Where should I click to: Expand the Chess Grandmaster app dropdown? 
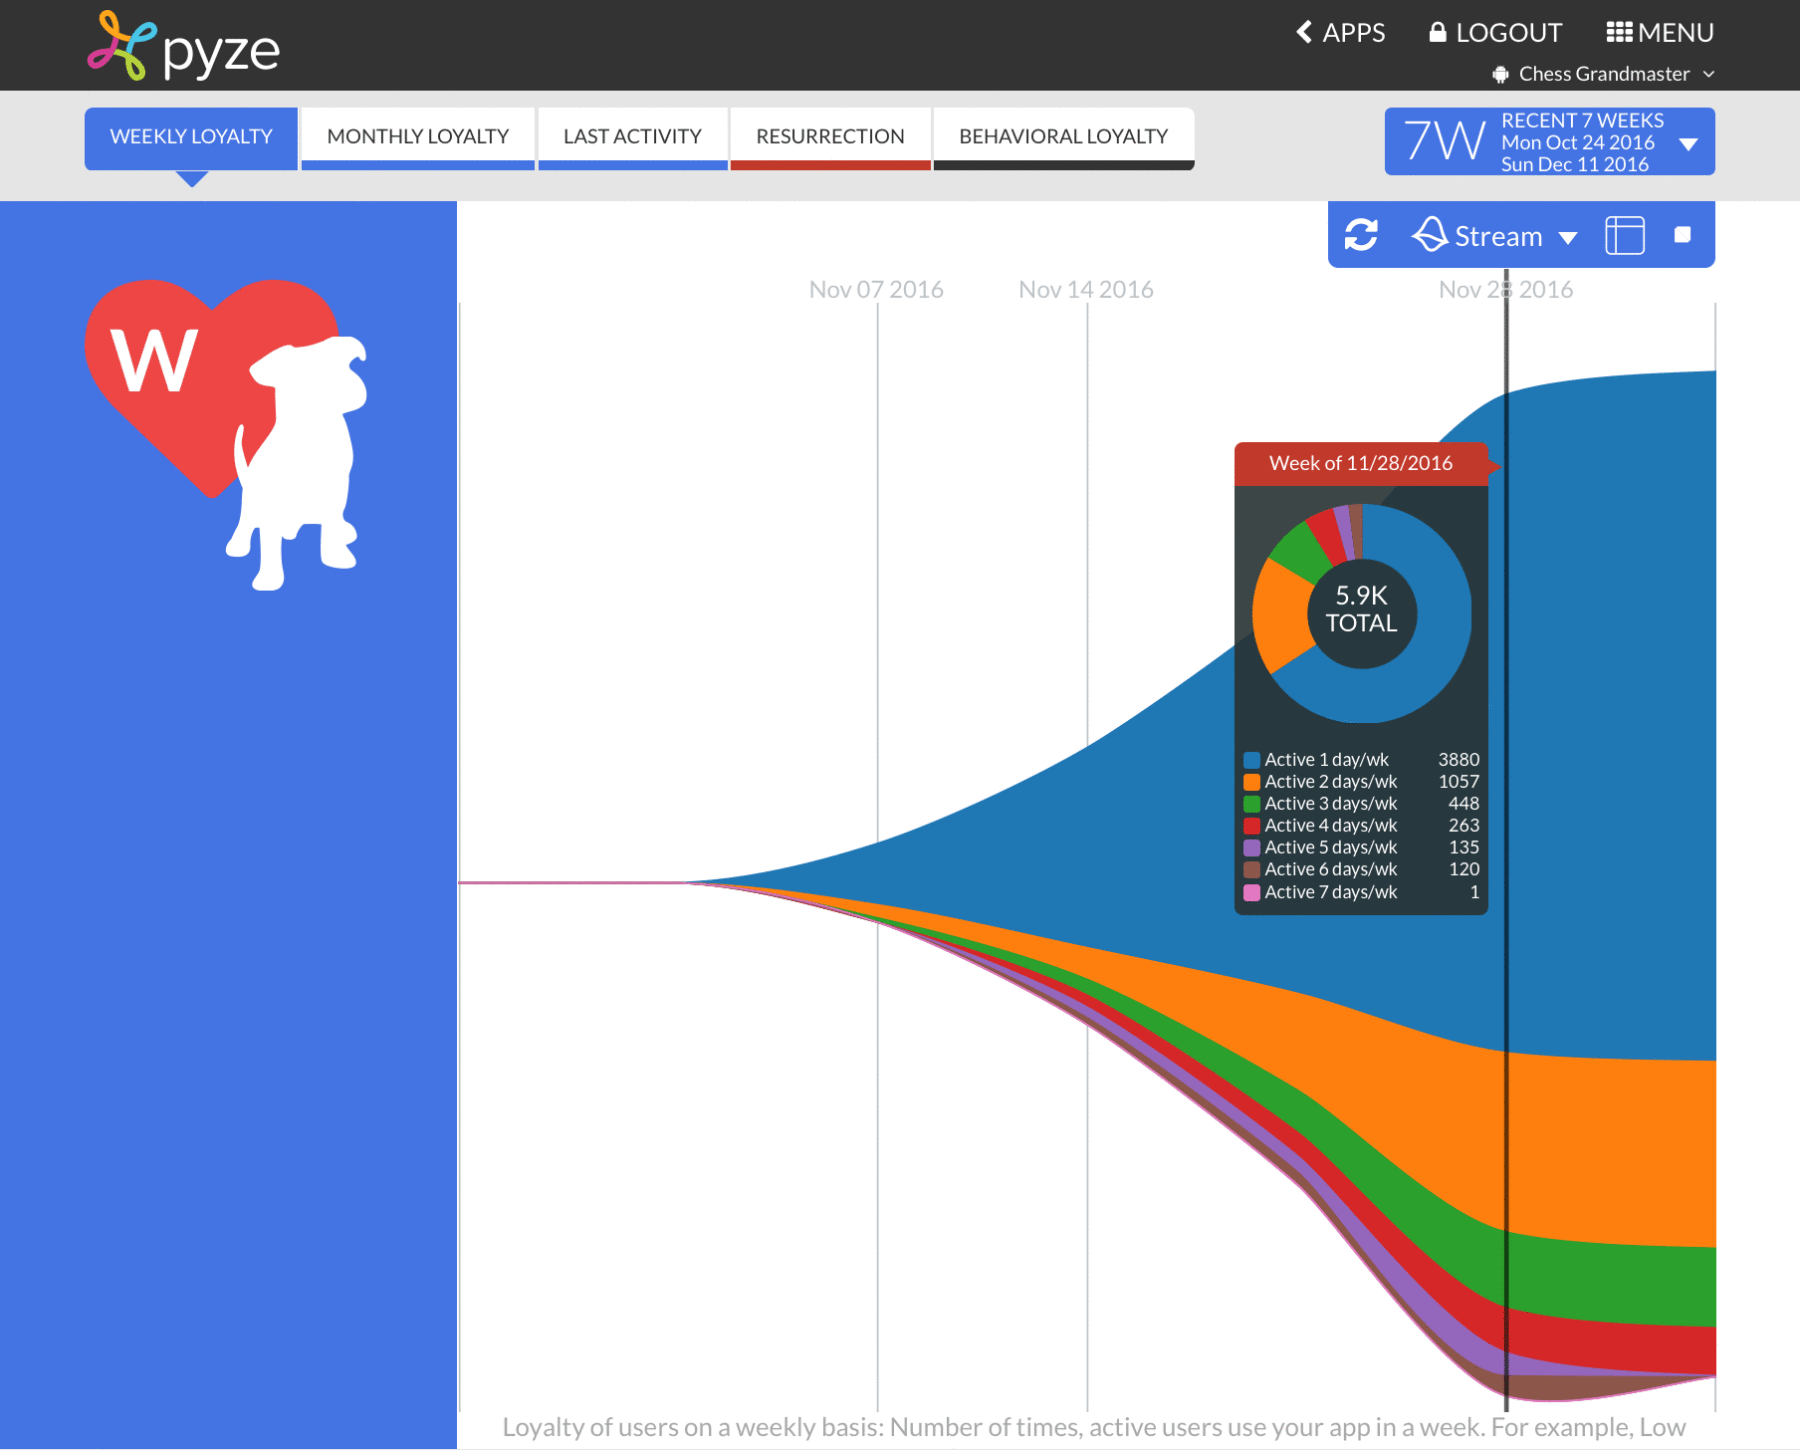(x=1709, y=74)
